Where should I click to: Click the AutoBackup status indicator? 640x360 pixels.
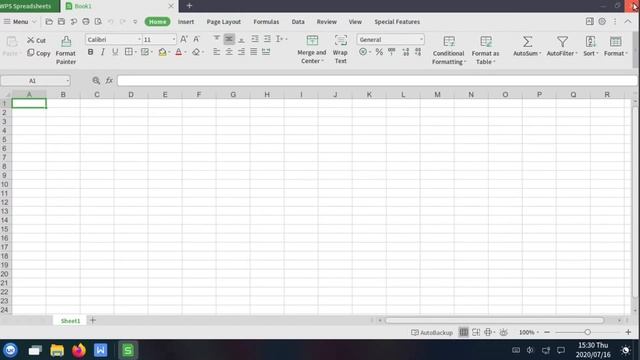coord(432,332)
